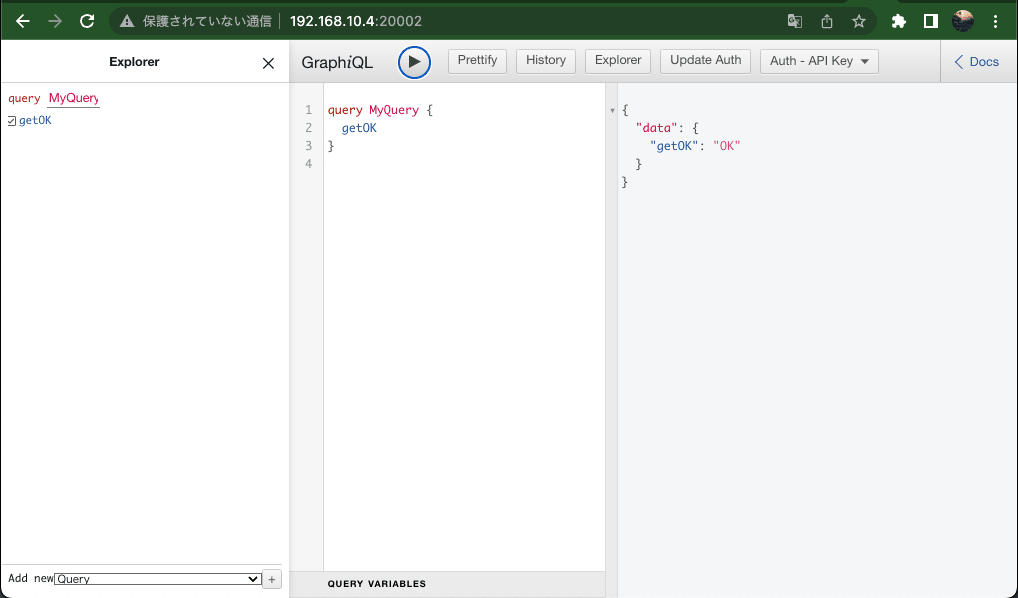The image size is (1018, 598).
Task: Click the GraphiQL title
Action: [x=337, y=62]
